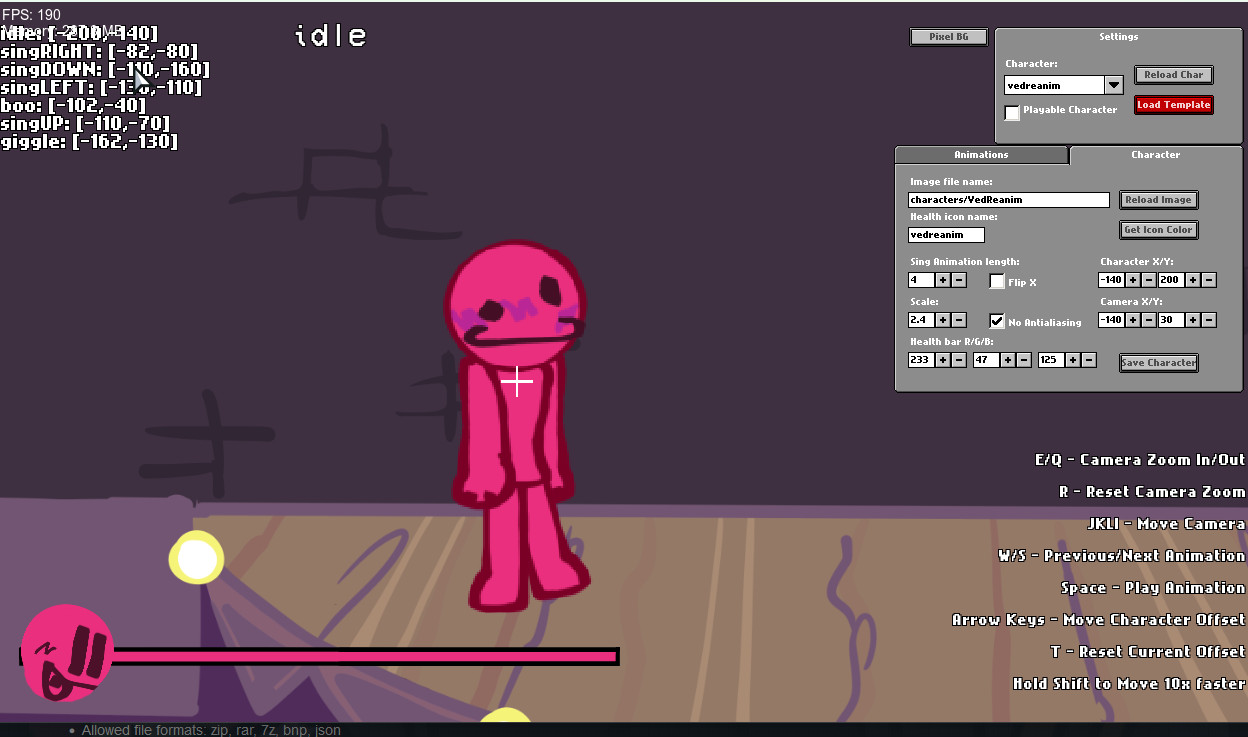Click the Get Icon Color button
This screenshot has height=737, width=1248.
click(1158, 229)
